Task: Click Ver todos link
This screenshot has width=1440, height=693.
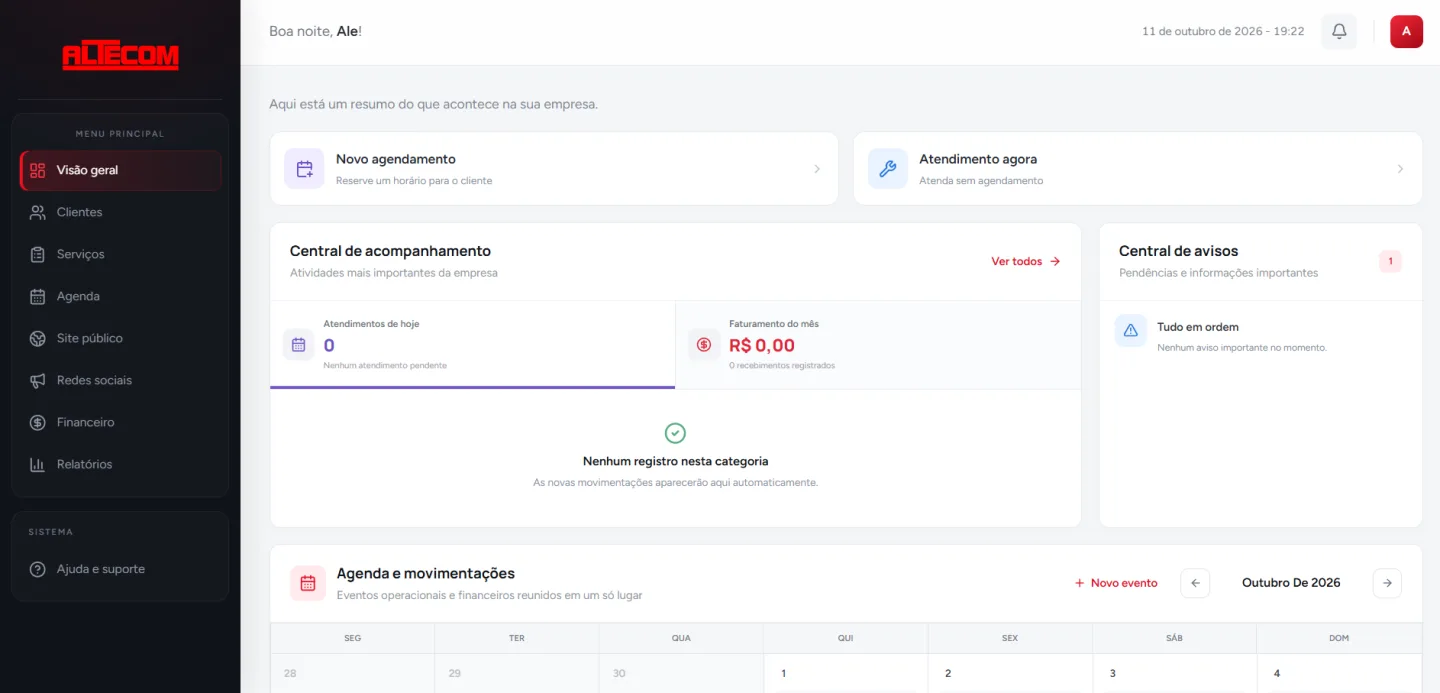Action: tap(1026, 261)
